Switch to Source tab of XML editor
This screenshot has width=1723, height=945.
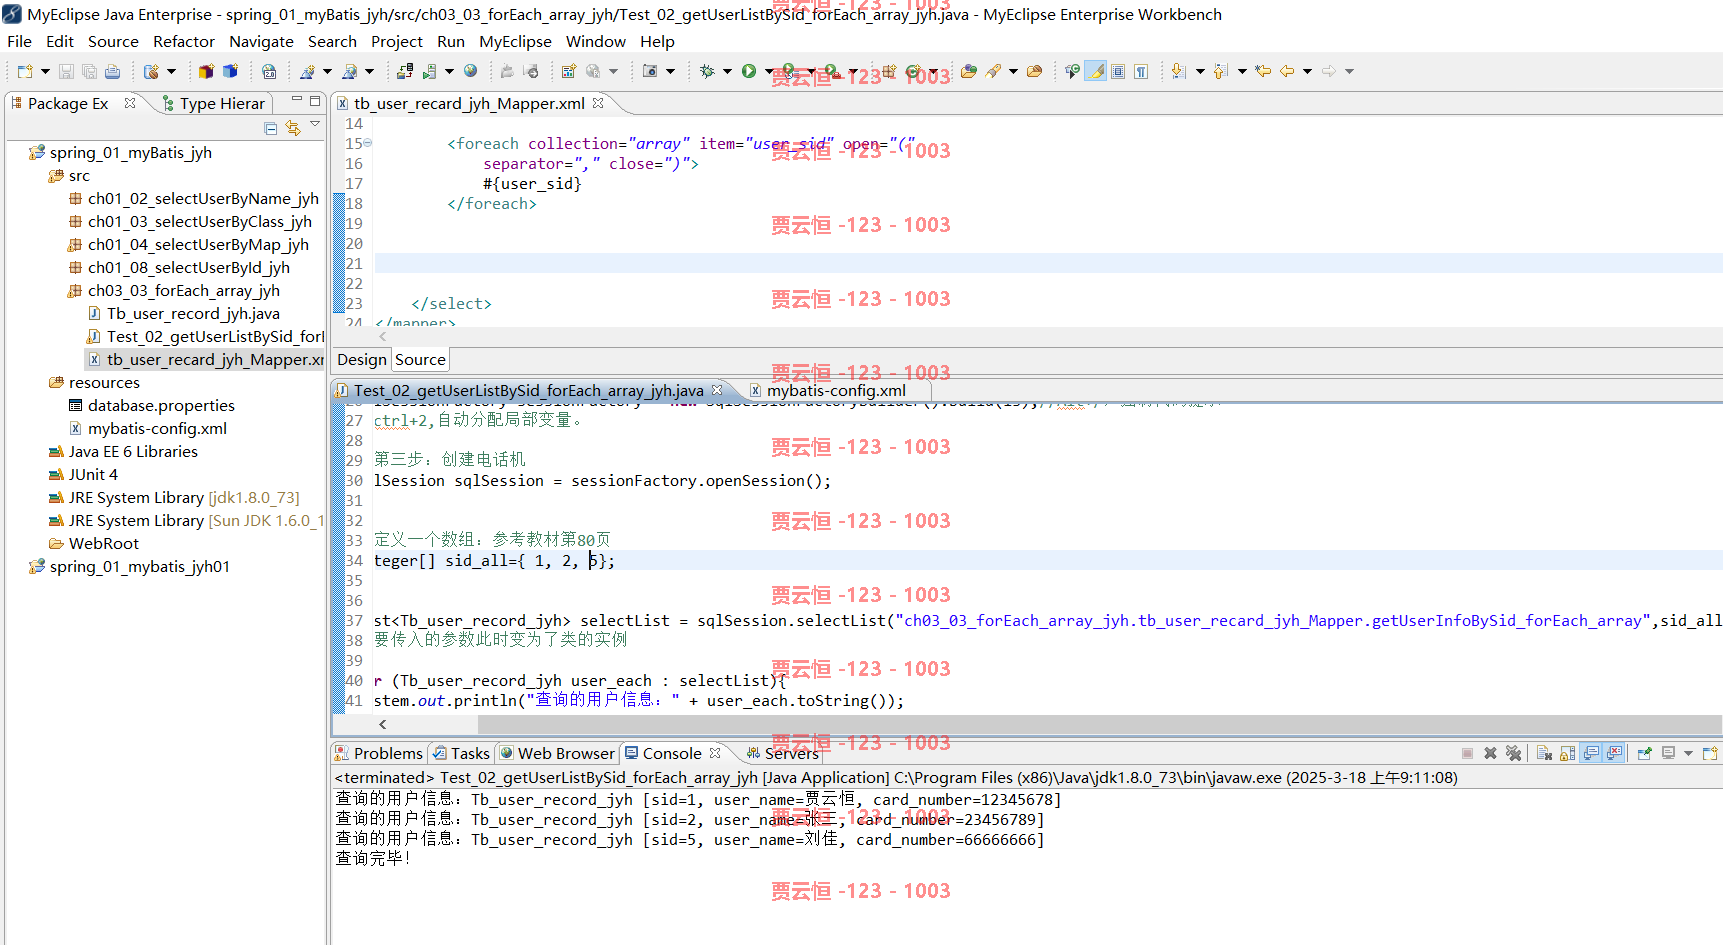point(420,359)
